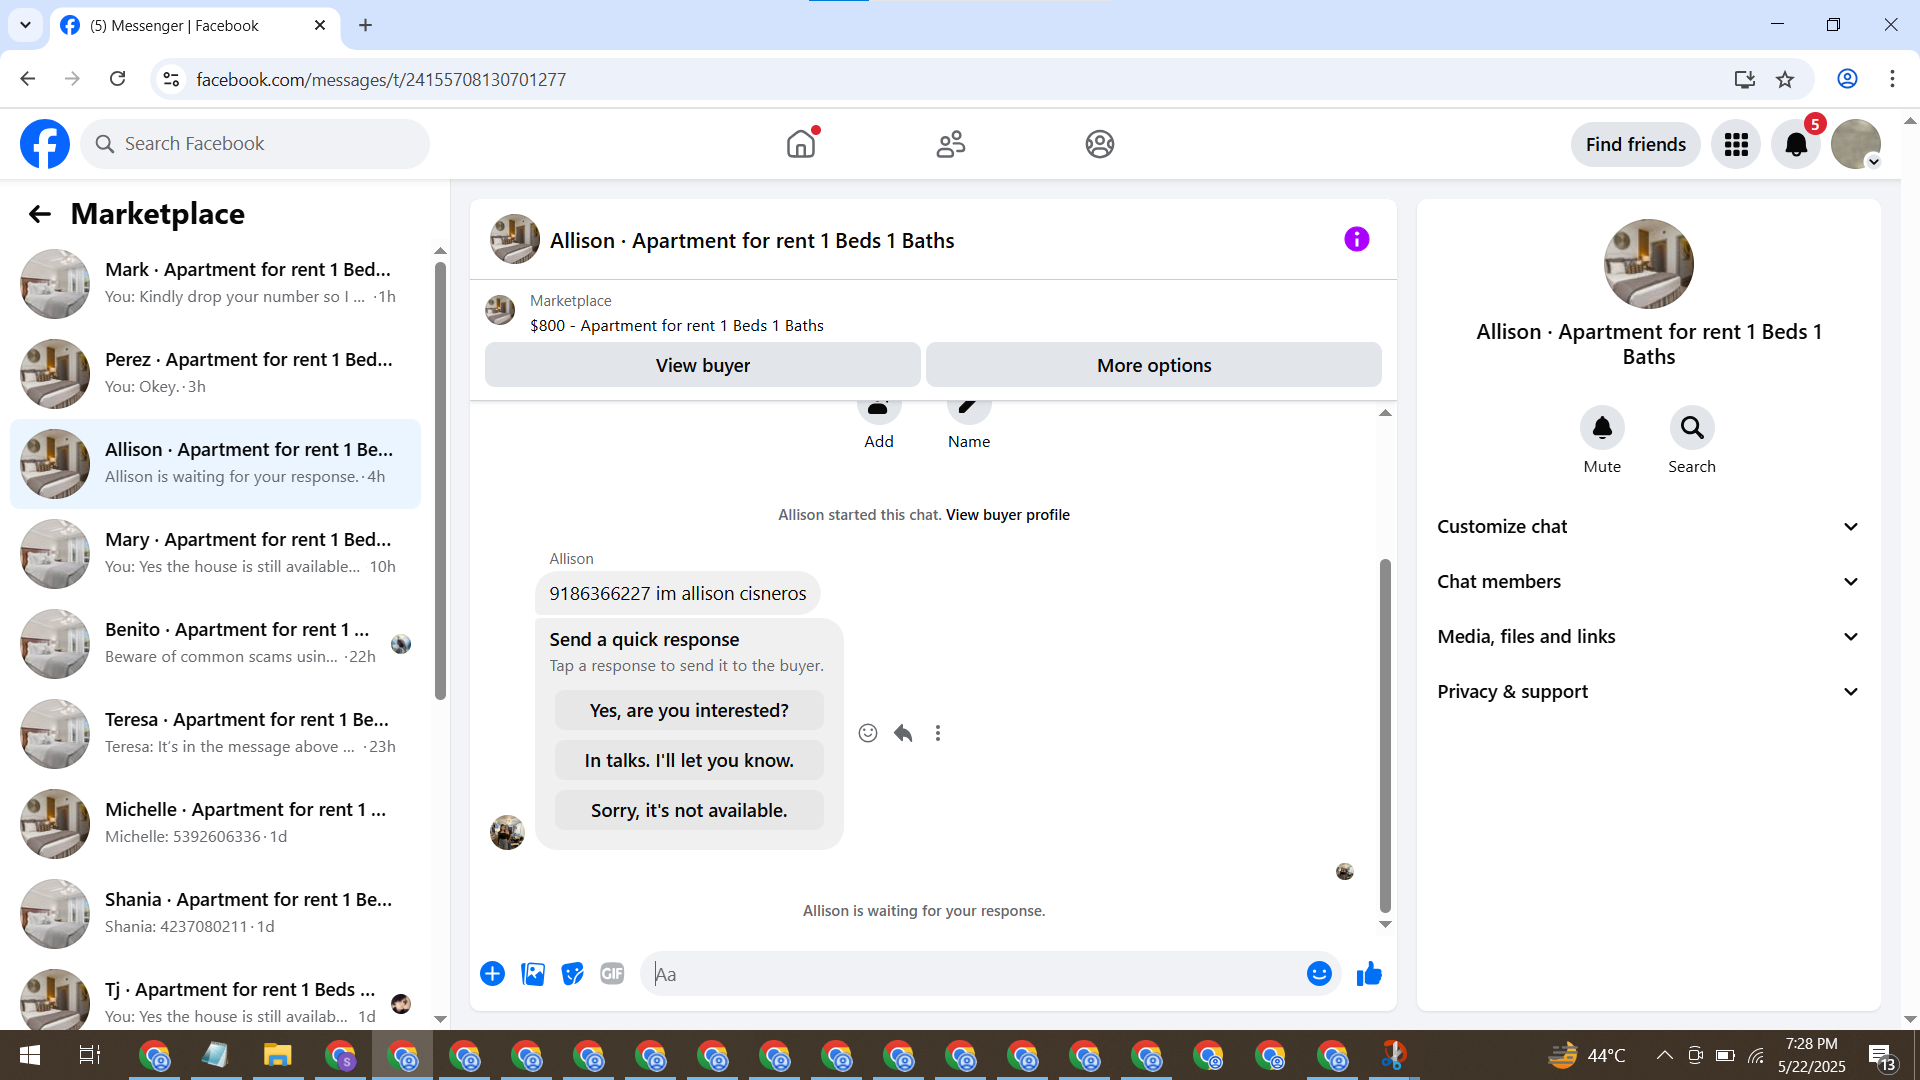Viewport: 1920px width, 1080px height.
Task: Open Task View on taskbar
Action: pyautogui.click(x=89, y=1055)
